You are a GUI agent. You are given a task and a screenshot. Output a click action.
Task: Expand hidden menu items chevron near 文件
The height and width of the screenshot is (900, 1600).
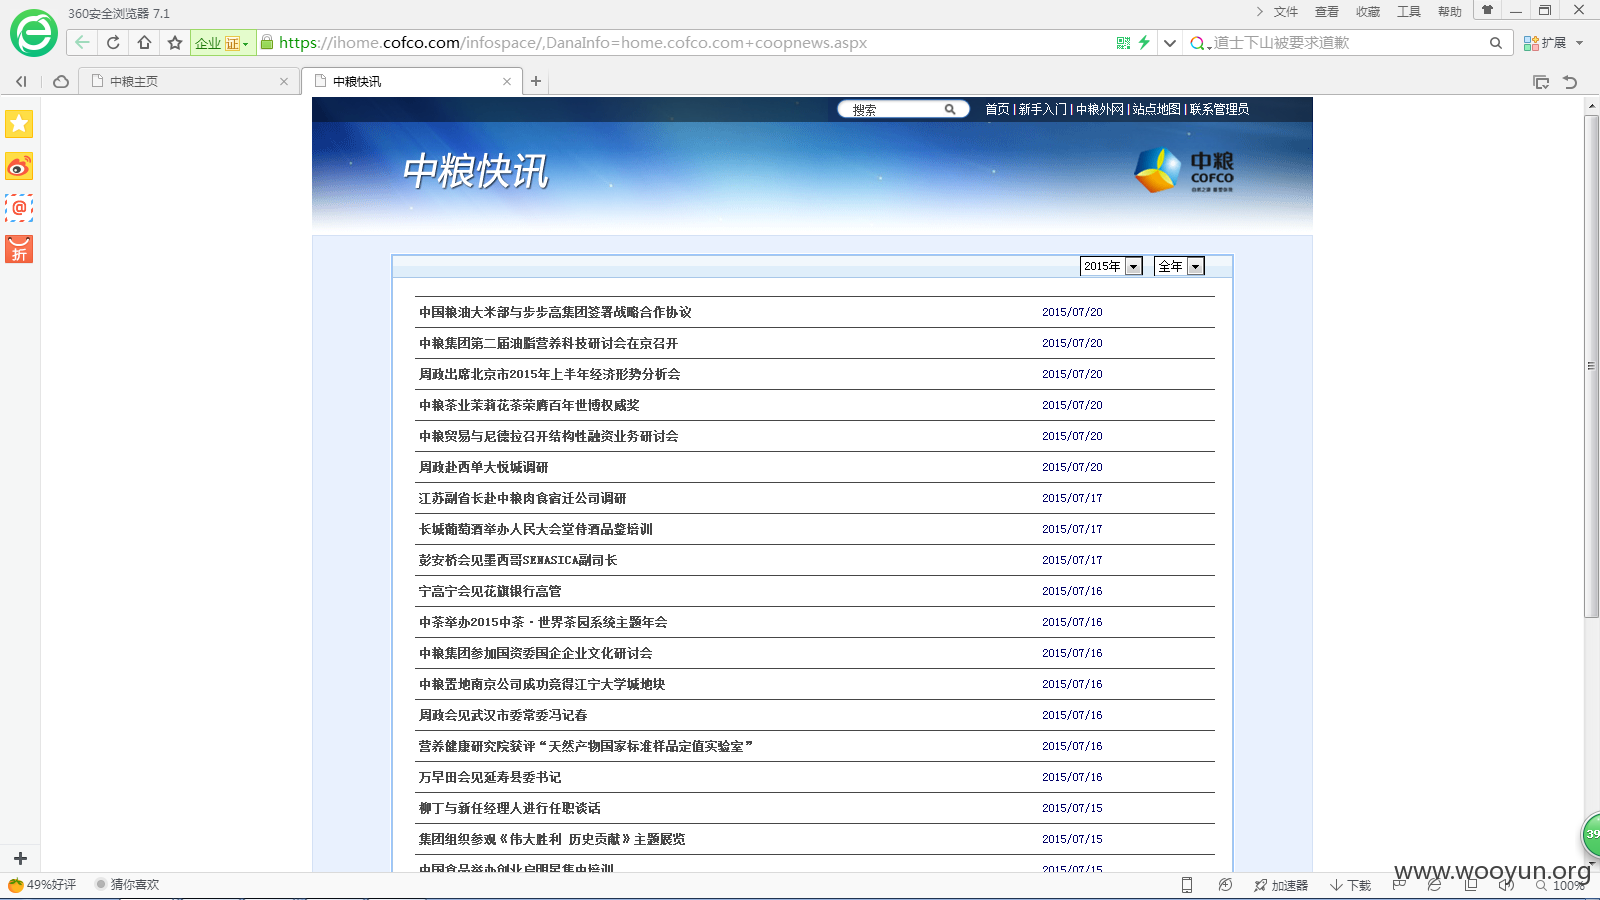[x=1259, y=11]
